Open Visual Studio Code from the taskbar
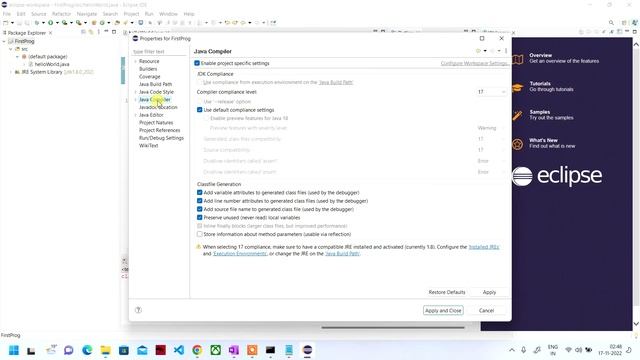640x360 pixels. (x=179, y=350)
